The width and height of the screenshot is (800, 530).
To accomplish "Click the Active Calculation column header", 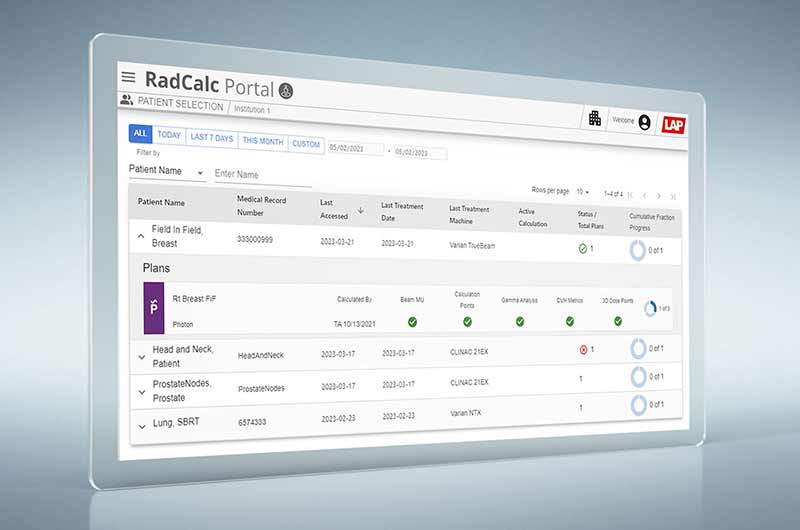I will click(533, 217).
